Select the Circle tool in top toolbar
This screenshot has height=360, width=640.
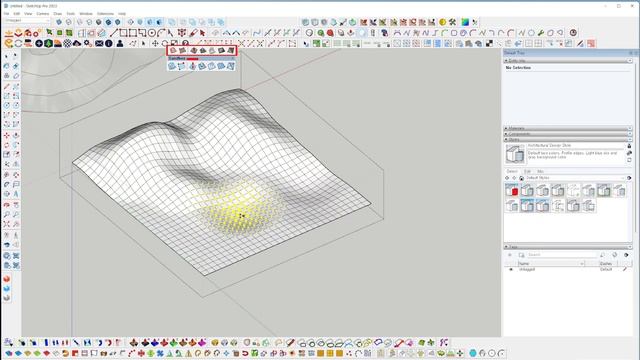(151, 33)
